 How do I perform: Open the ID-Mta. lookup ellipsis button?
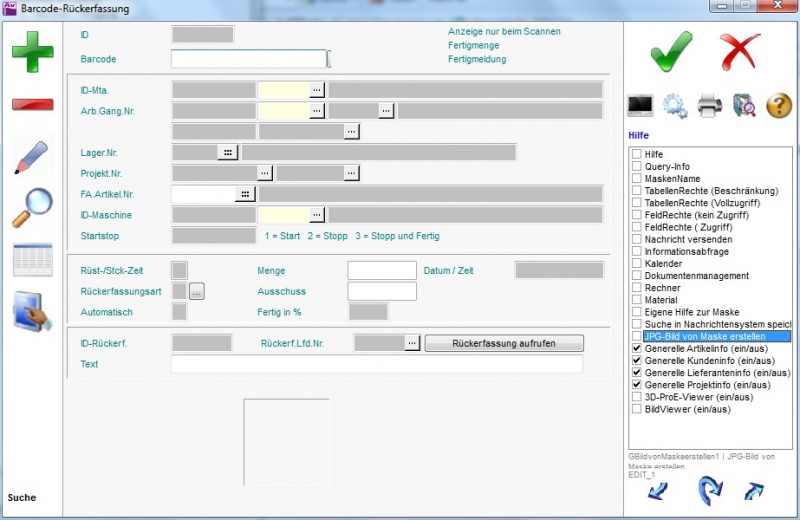tap(317, 90)
